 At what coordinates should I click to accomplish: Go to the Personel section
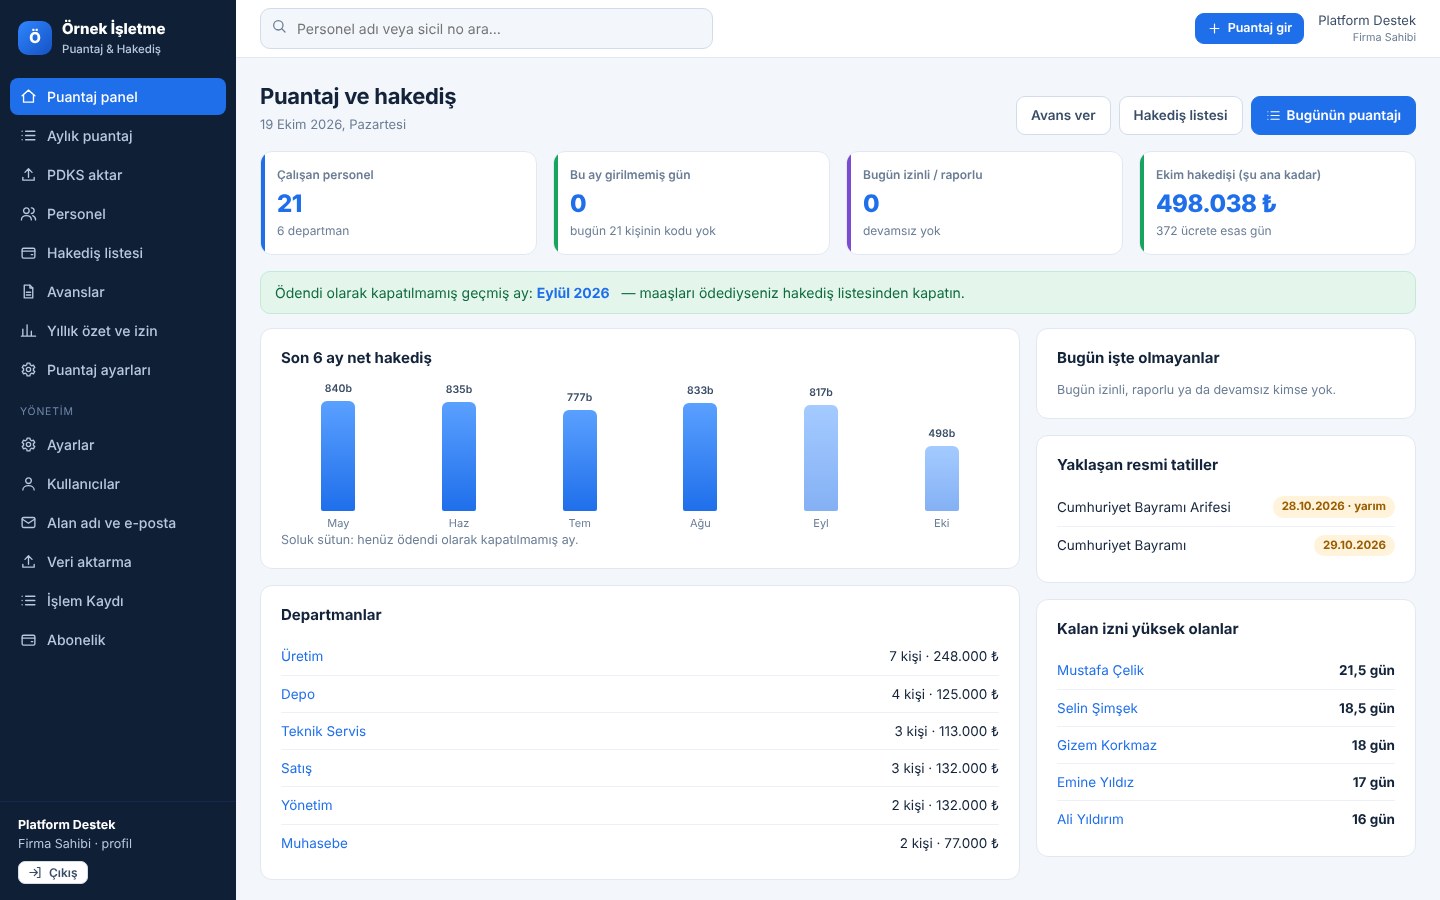coord(118,214)
